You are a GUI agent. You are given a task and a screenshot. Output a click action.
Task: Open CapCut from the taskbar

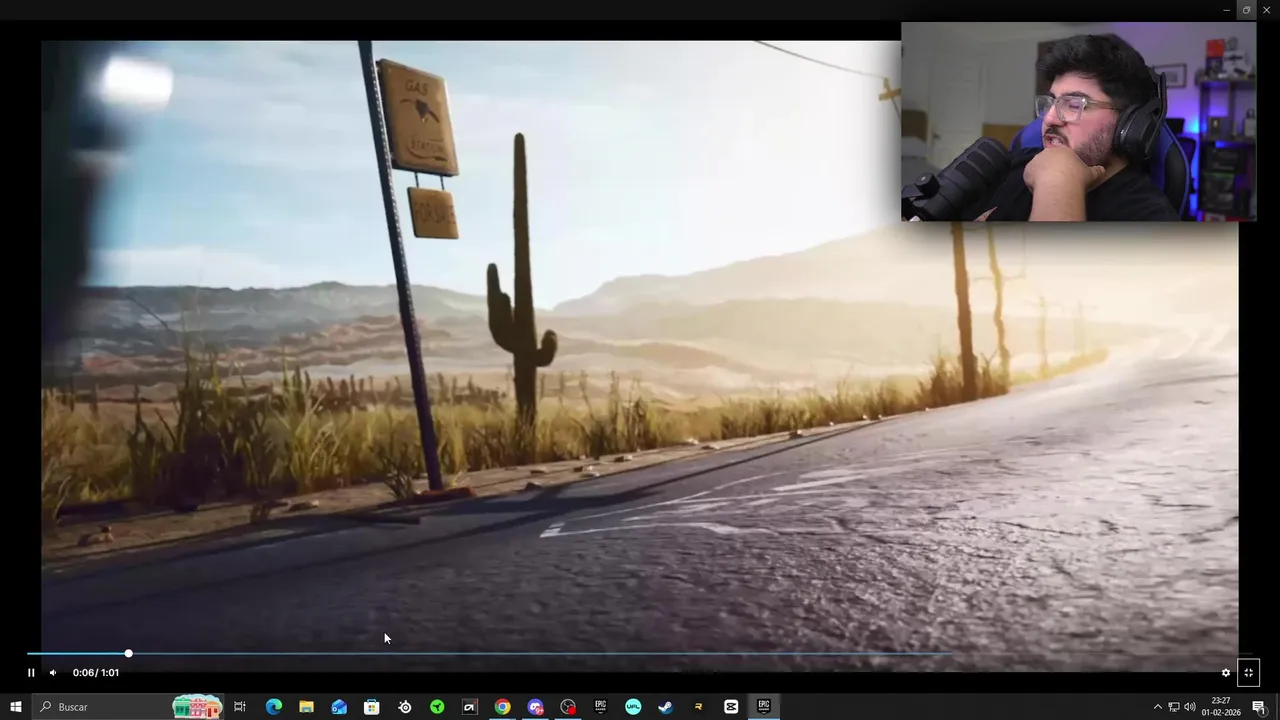(731, 707)
